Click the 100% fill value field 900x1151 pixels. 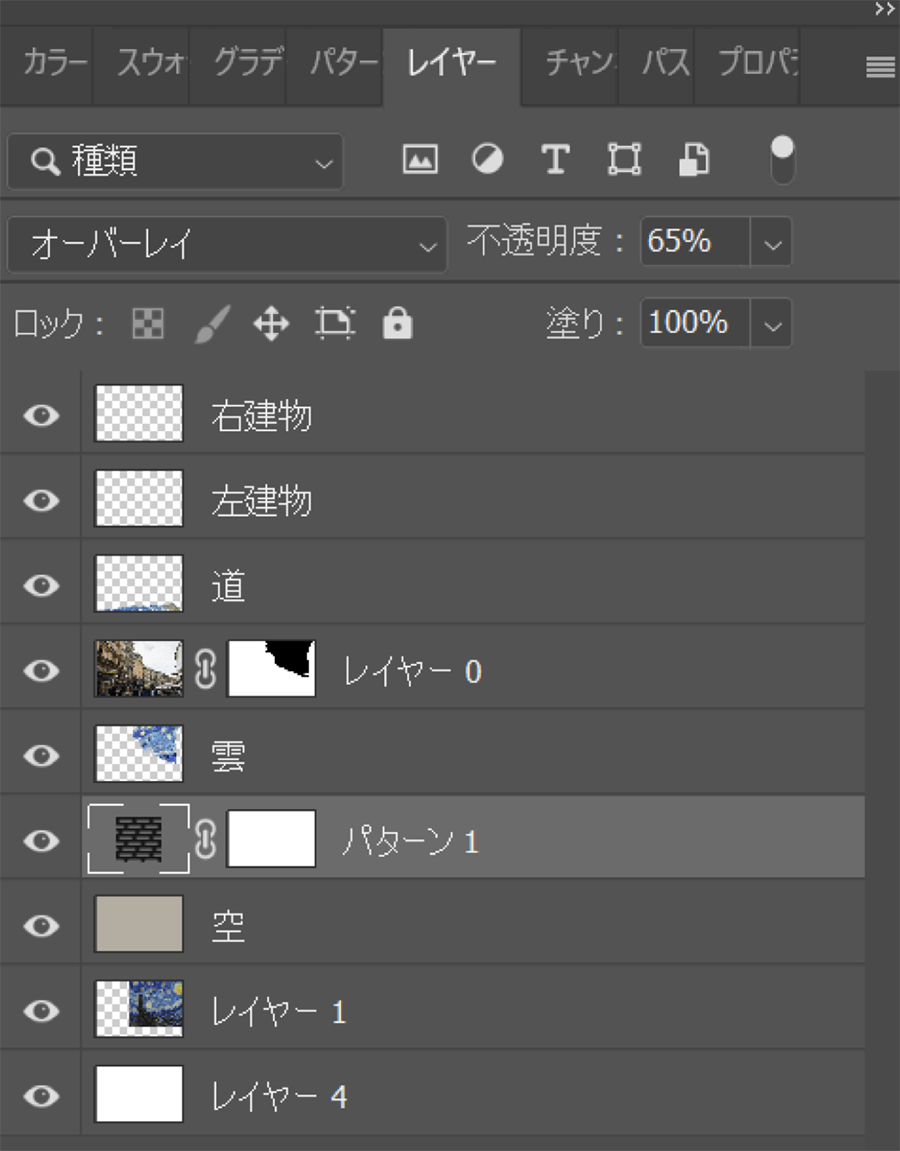point(695,322)
